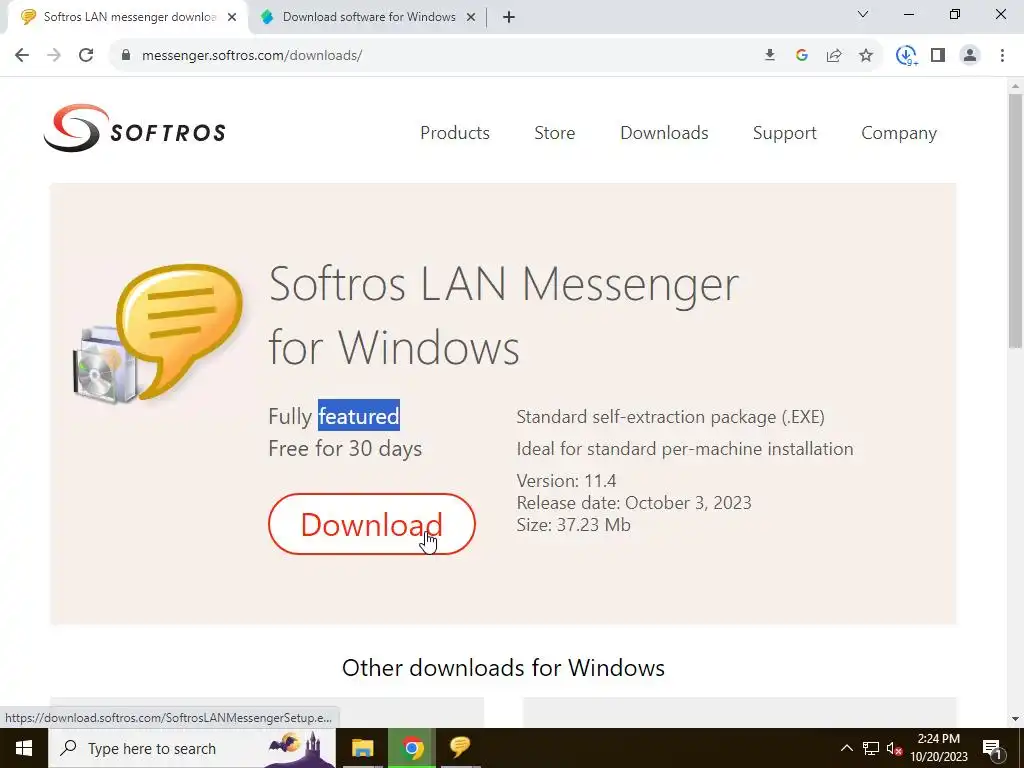This screenshot has width=1024, height=768.
Task: Switch to Download software for Windows tab
Action: click(x=368, y=18)
